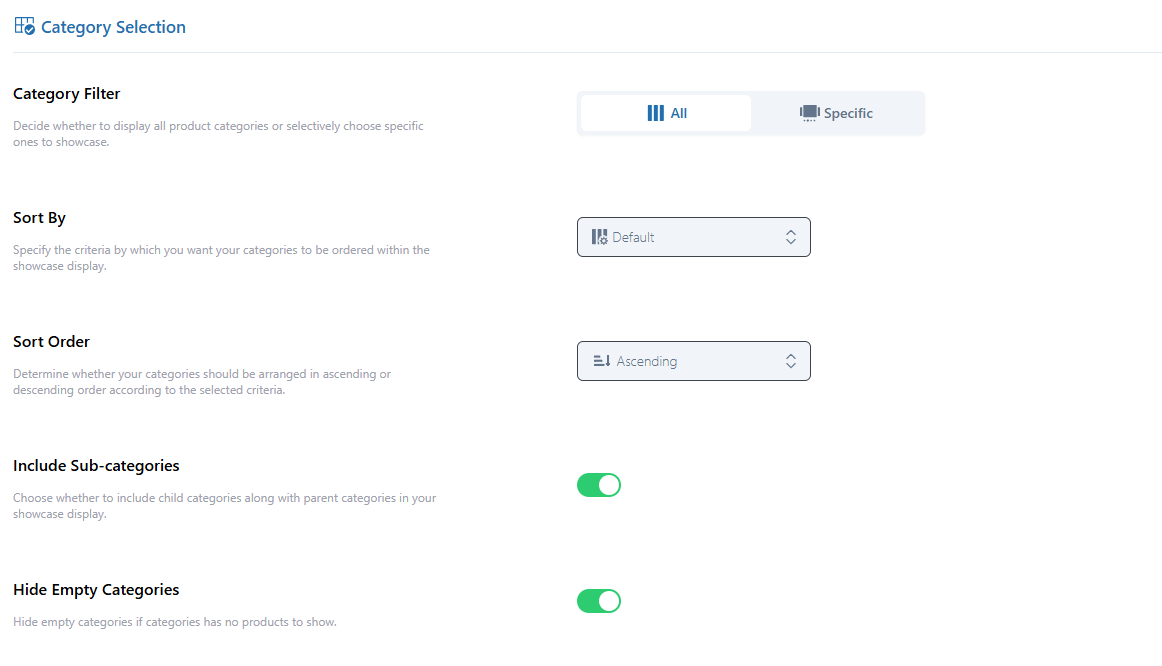Click description 'Hide empty categories if categories has no products'
This screenshot has width=1162, height=666.
[175, 622]
